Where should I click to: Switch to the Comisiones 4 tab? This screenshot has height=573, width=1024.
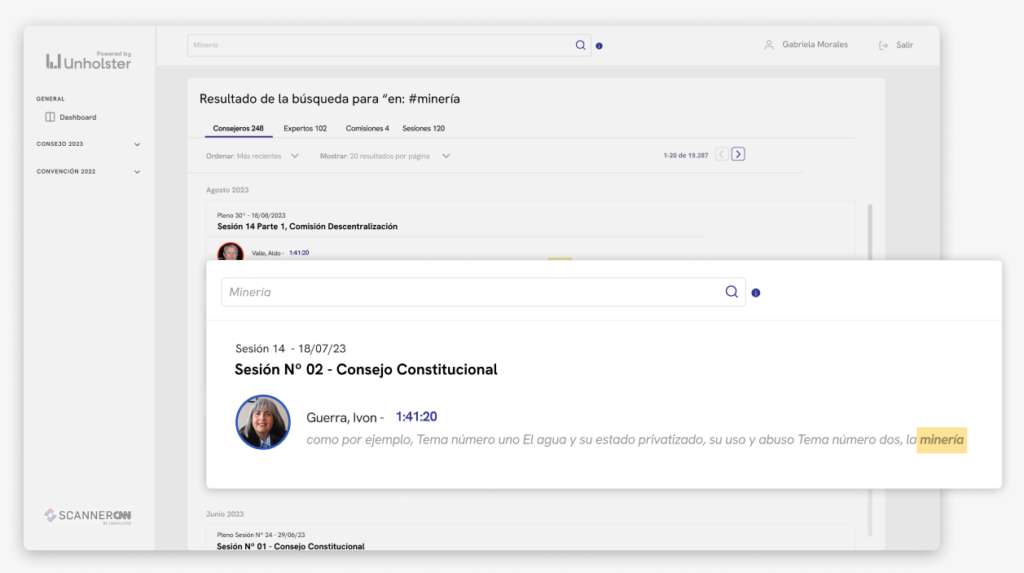(x=367, y=128)
